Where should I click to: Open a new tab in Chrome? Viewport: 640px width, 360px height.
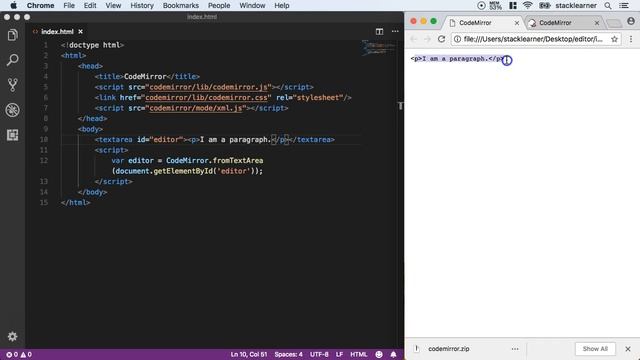(613, 23)
